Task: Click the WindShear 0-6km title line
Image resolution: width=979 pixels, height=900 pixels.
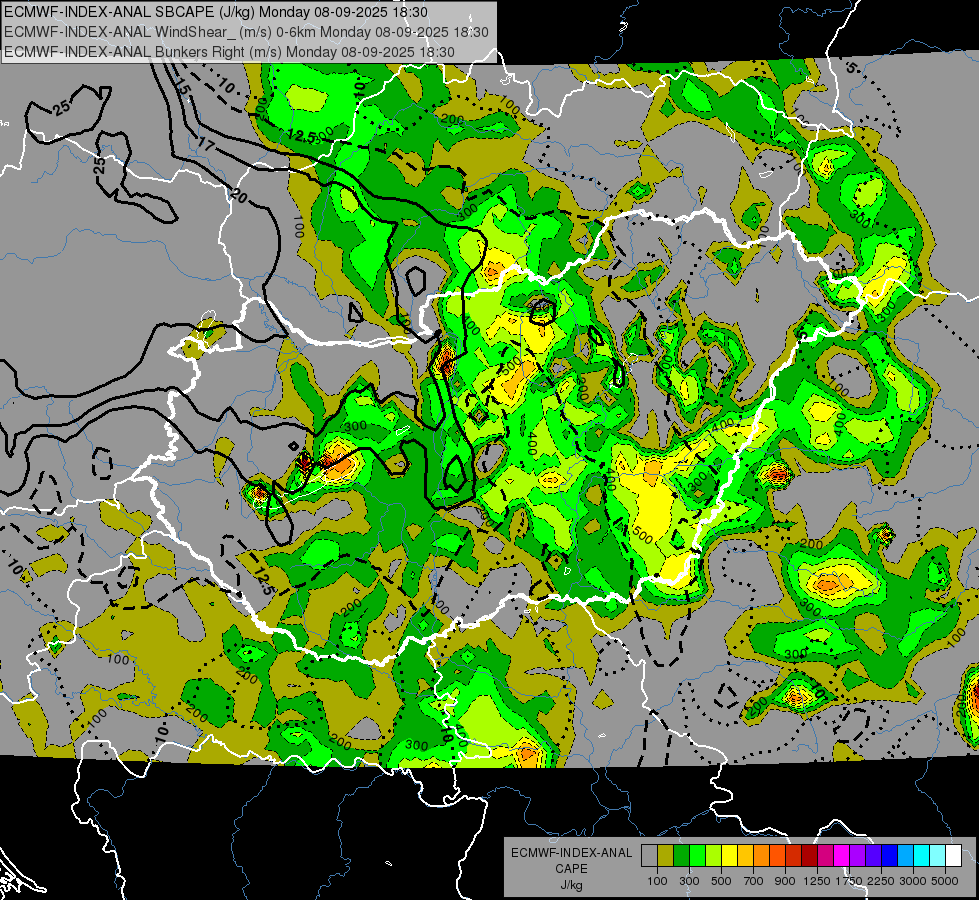Action: [x=246, y=32]
